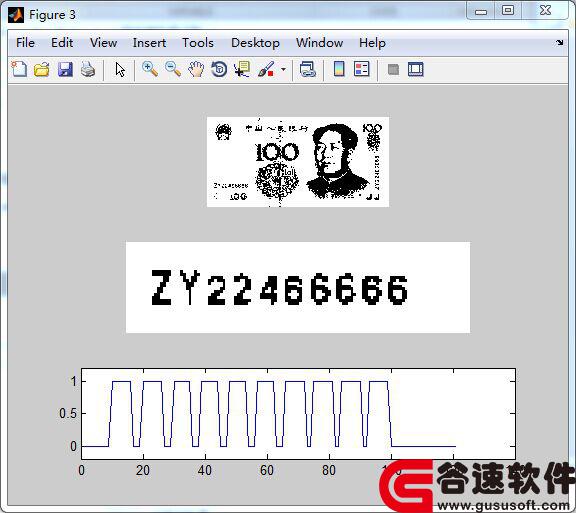Open the File menu
576x513 pixels.
(25, 43)
